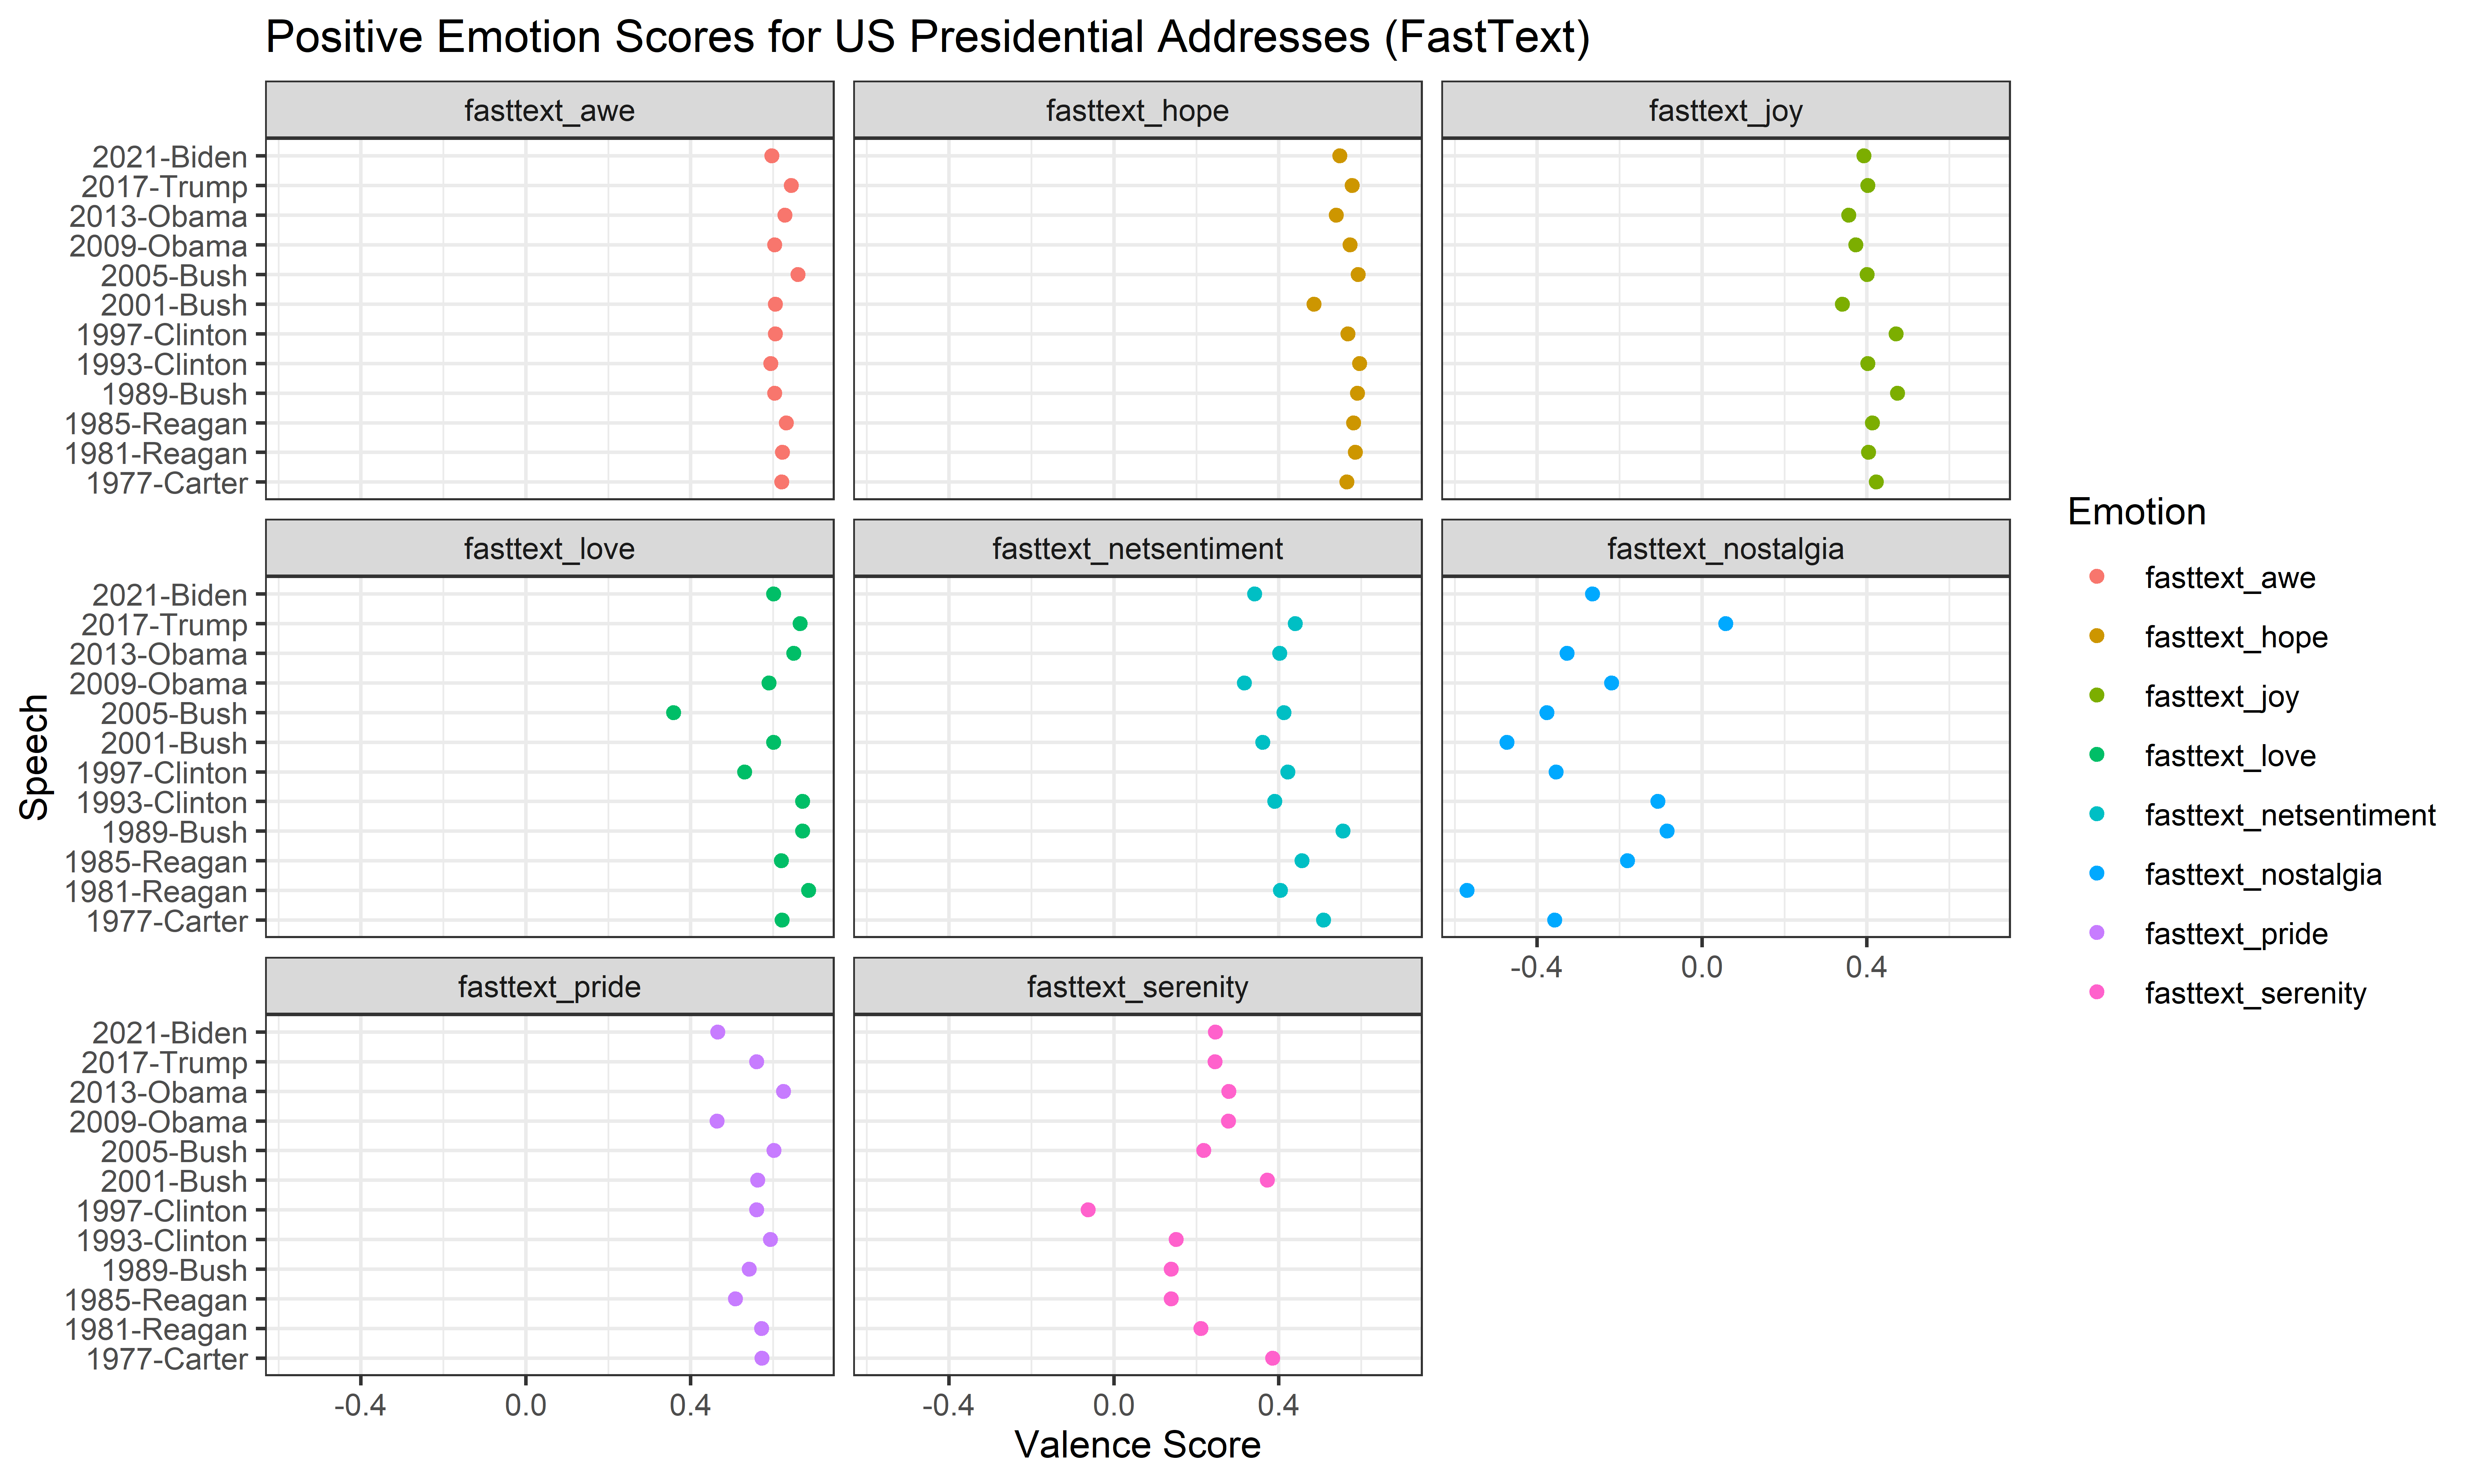The width and height of the screenshot is (2474, 1484).
Task: Select the fasttext_netsentiment panel header strip
Action: tap(1137, 548)
